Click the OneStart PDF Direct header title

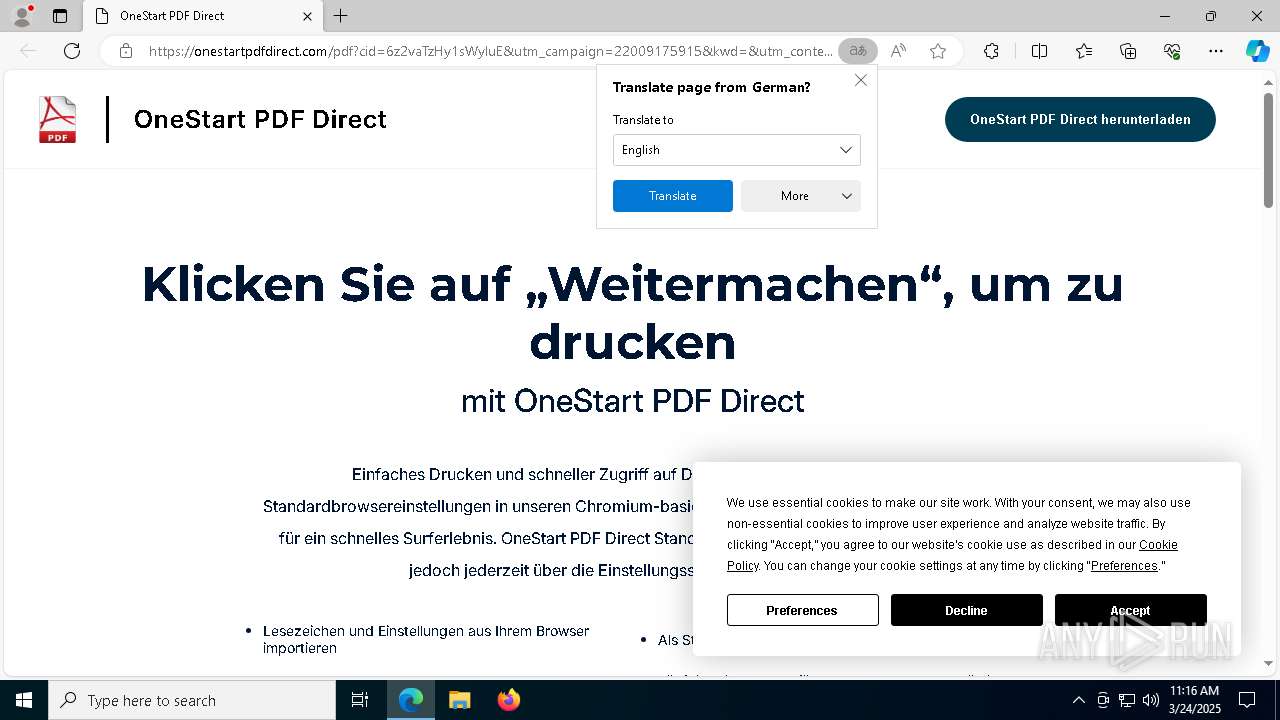[260, 119]
